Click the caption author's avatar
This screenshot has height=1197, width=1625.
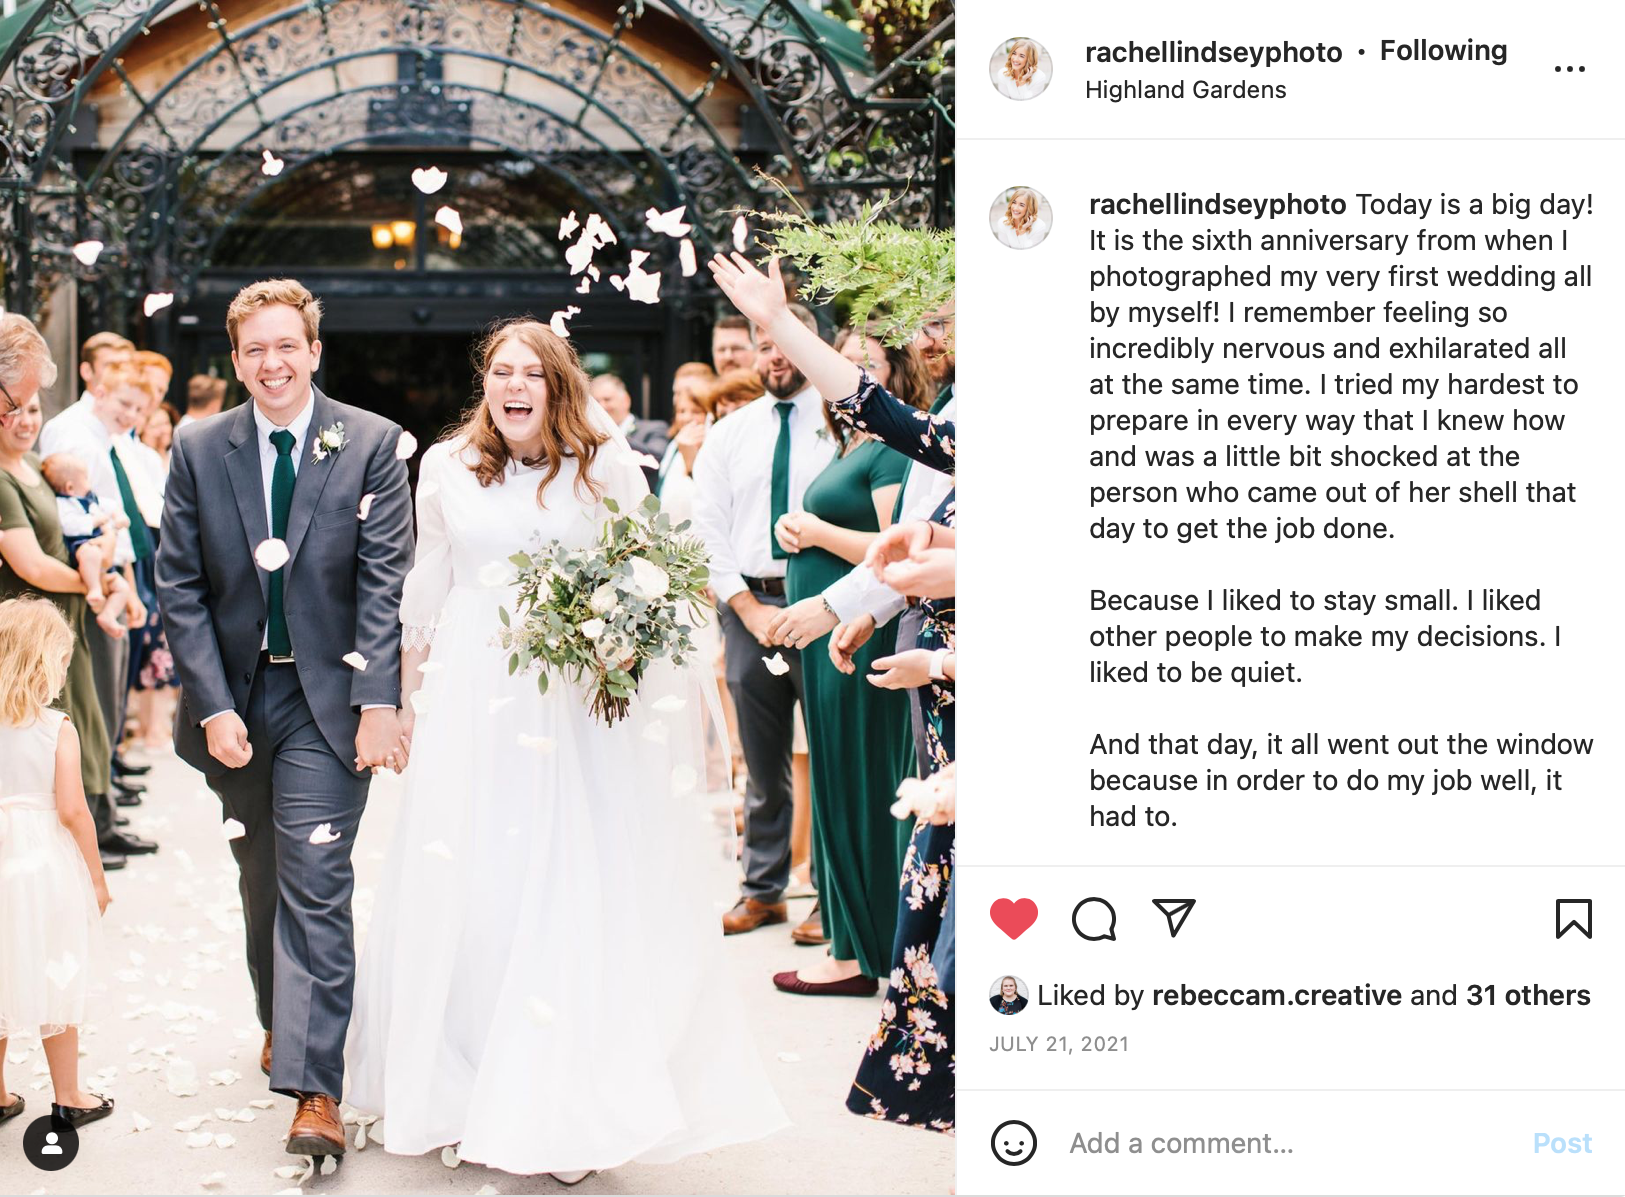1020,217
